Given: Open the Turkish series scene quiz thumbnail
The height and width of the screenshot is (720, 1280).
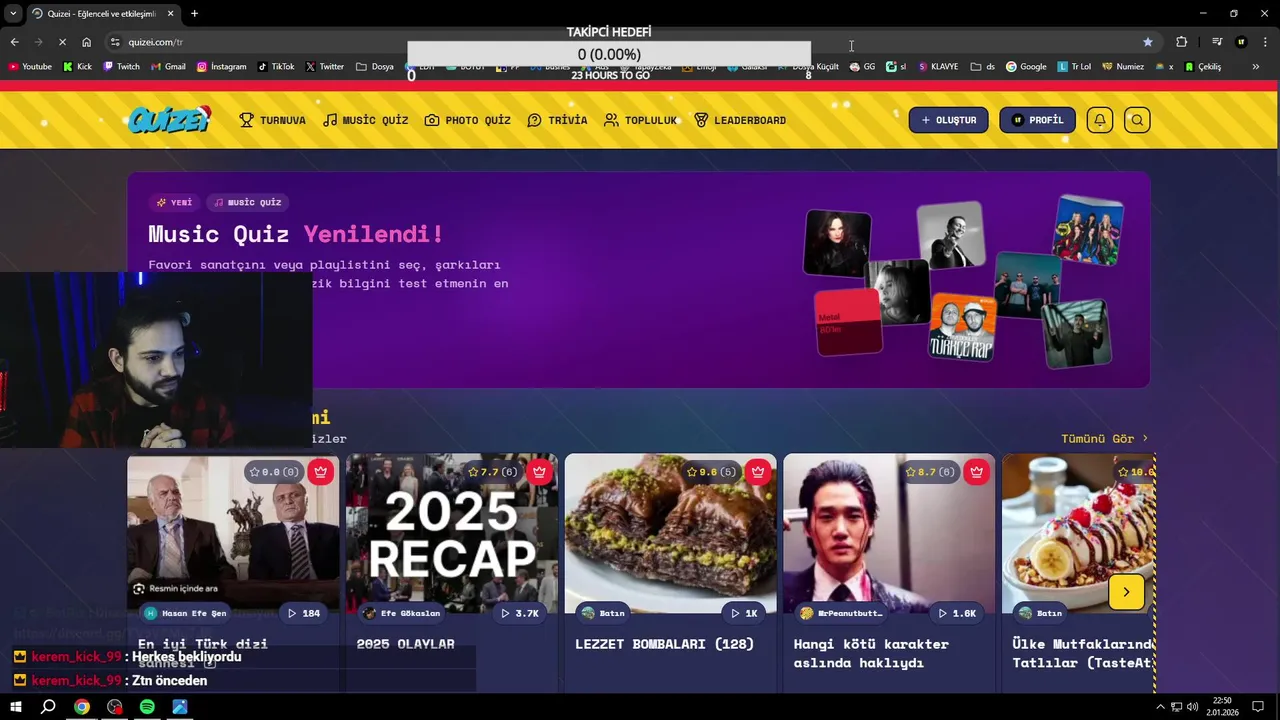Looking at the screenshot, I should pyautogui.click(x=233, y=533).
